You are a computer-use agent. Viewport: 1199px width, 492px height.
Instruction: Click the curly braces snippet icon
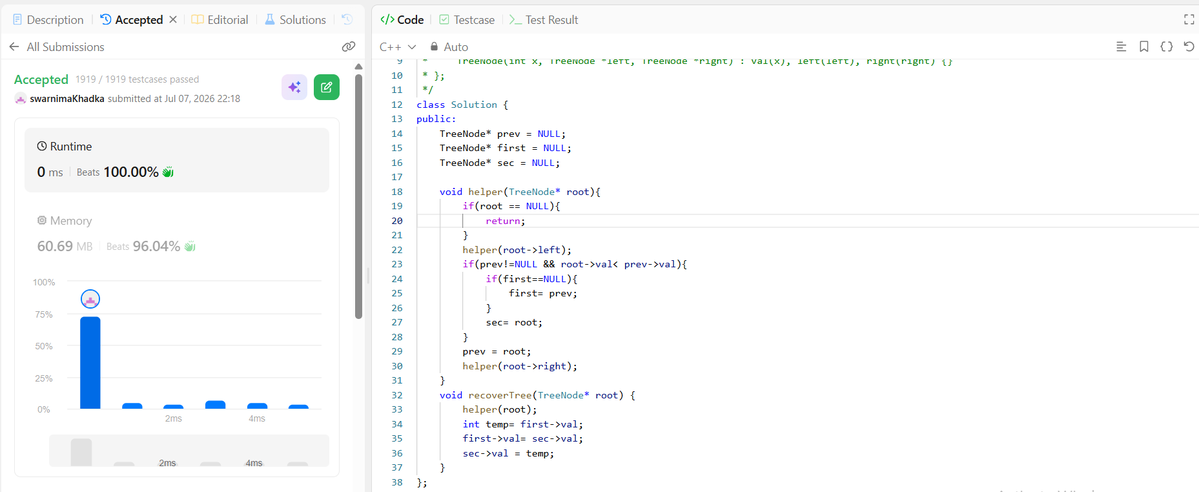tap(1166, 47)
